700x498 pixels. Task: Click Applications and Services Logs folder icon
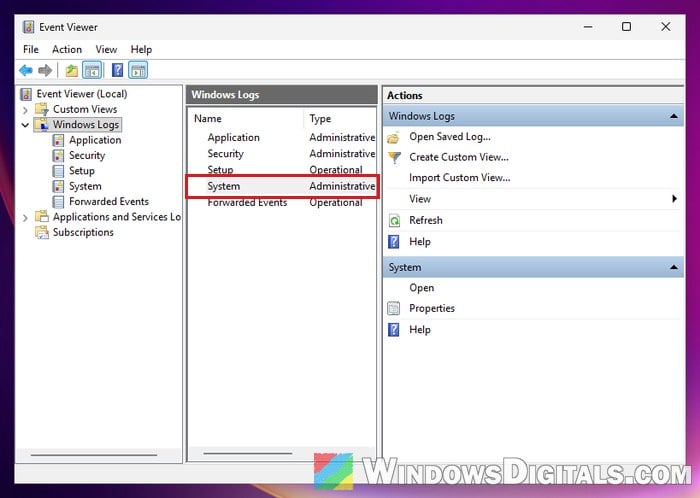click(42, 216)
